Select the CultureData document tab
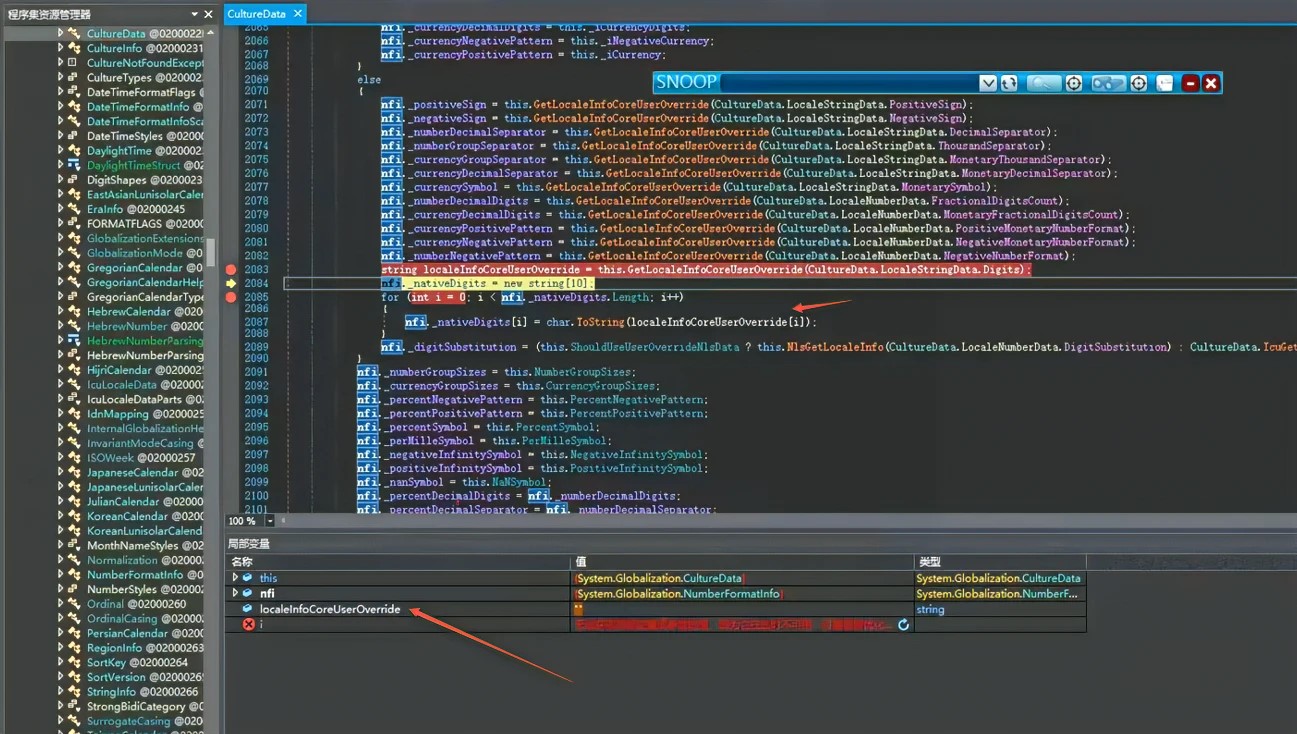 tap(257, 14)
